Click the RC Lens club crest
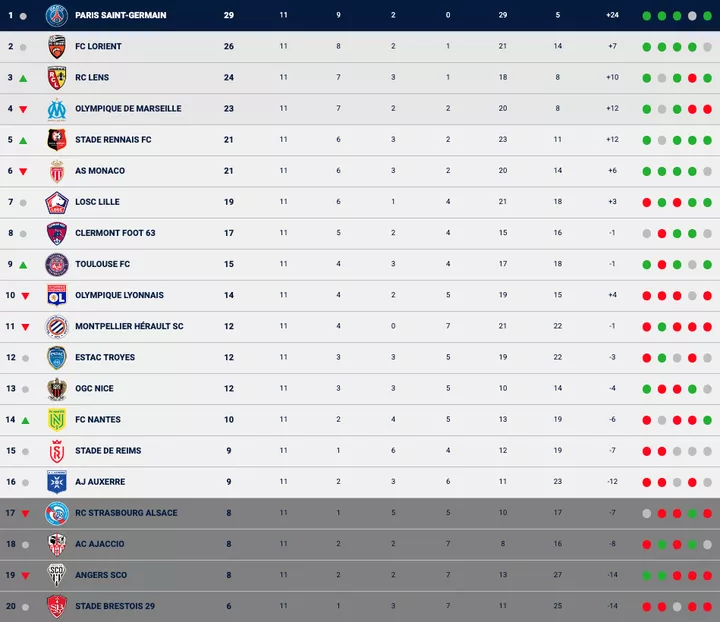This screenshot has width=720, height=622. point(56,78)
